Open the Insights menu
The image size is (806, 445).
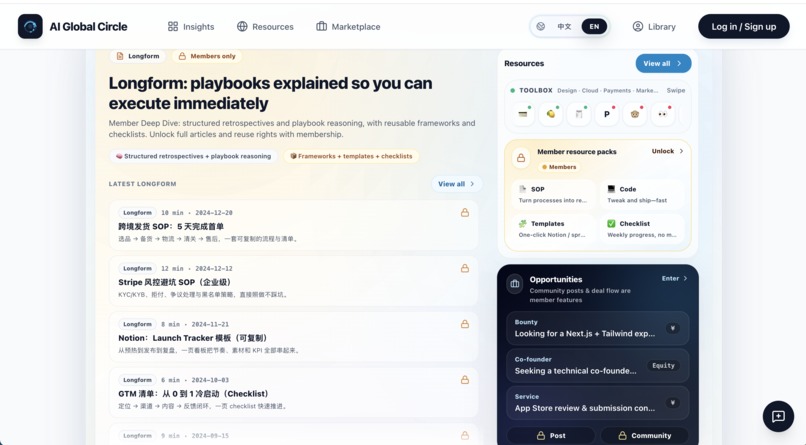191,27
